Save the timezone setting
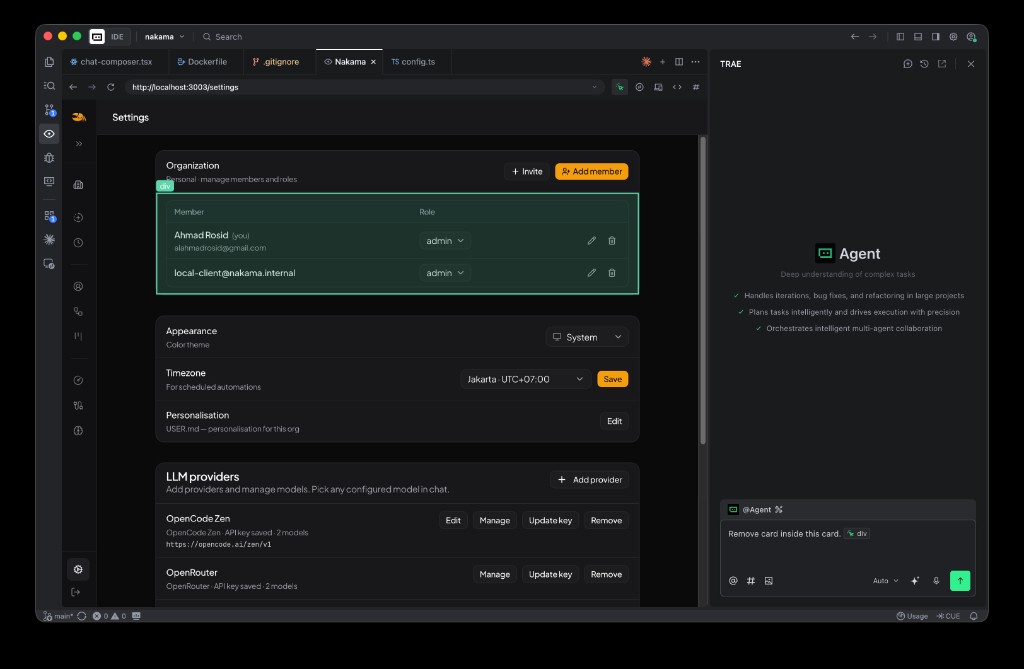The image size is (1024, 669). click(x=613, y=379)
